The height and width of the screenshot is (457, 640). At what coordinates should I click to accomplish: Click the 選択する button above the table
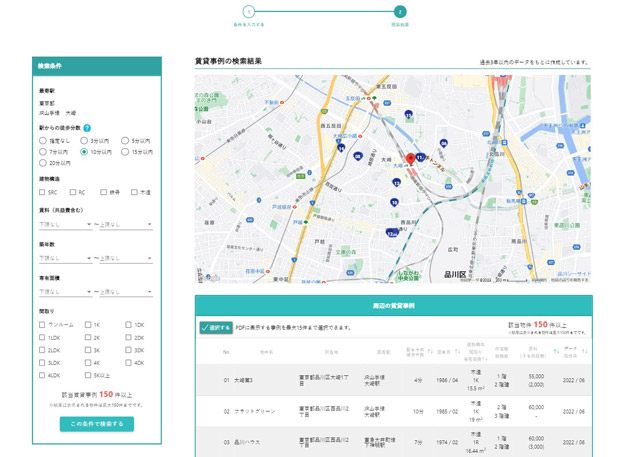click(216, 328)
